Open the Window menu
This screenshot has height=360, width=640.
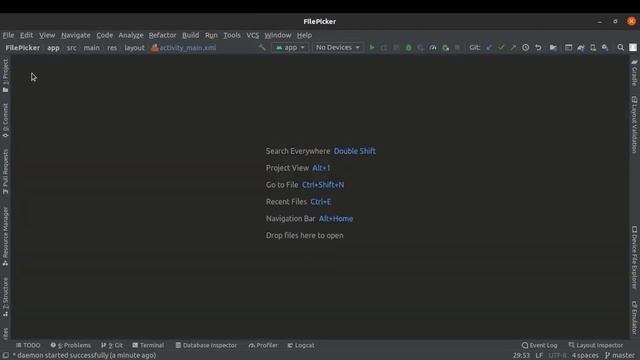278,35
